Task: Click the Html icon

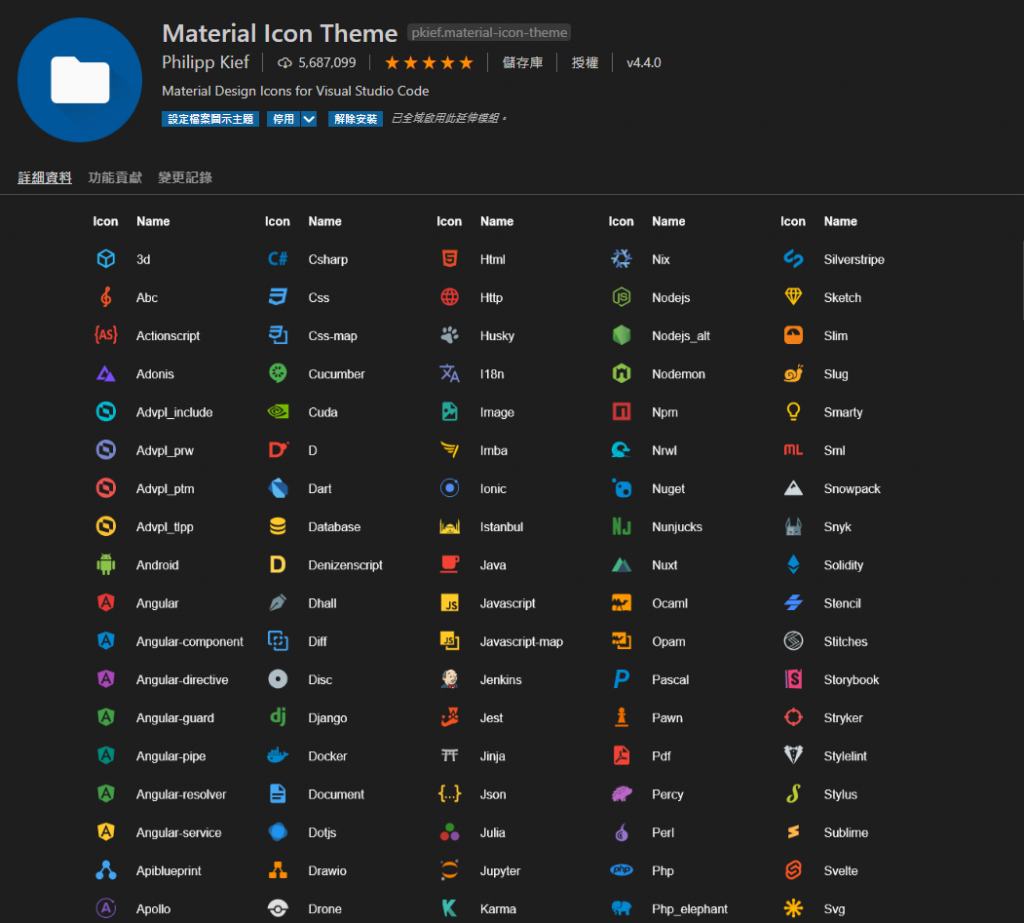Action: coord(449,259)
